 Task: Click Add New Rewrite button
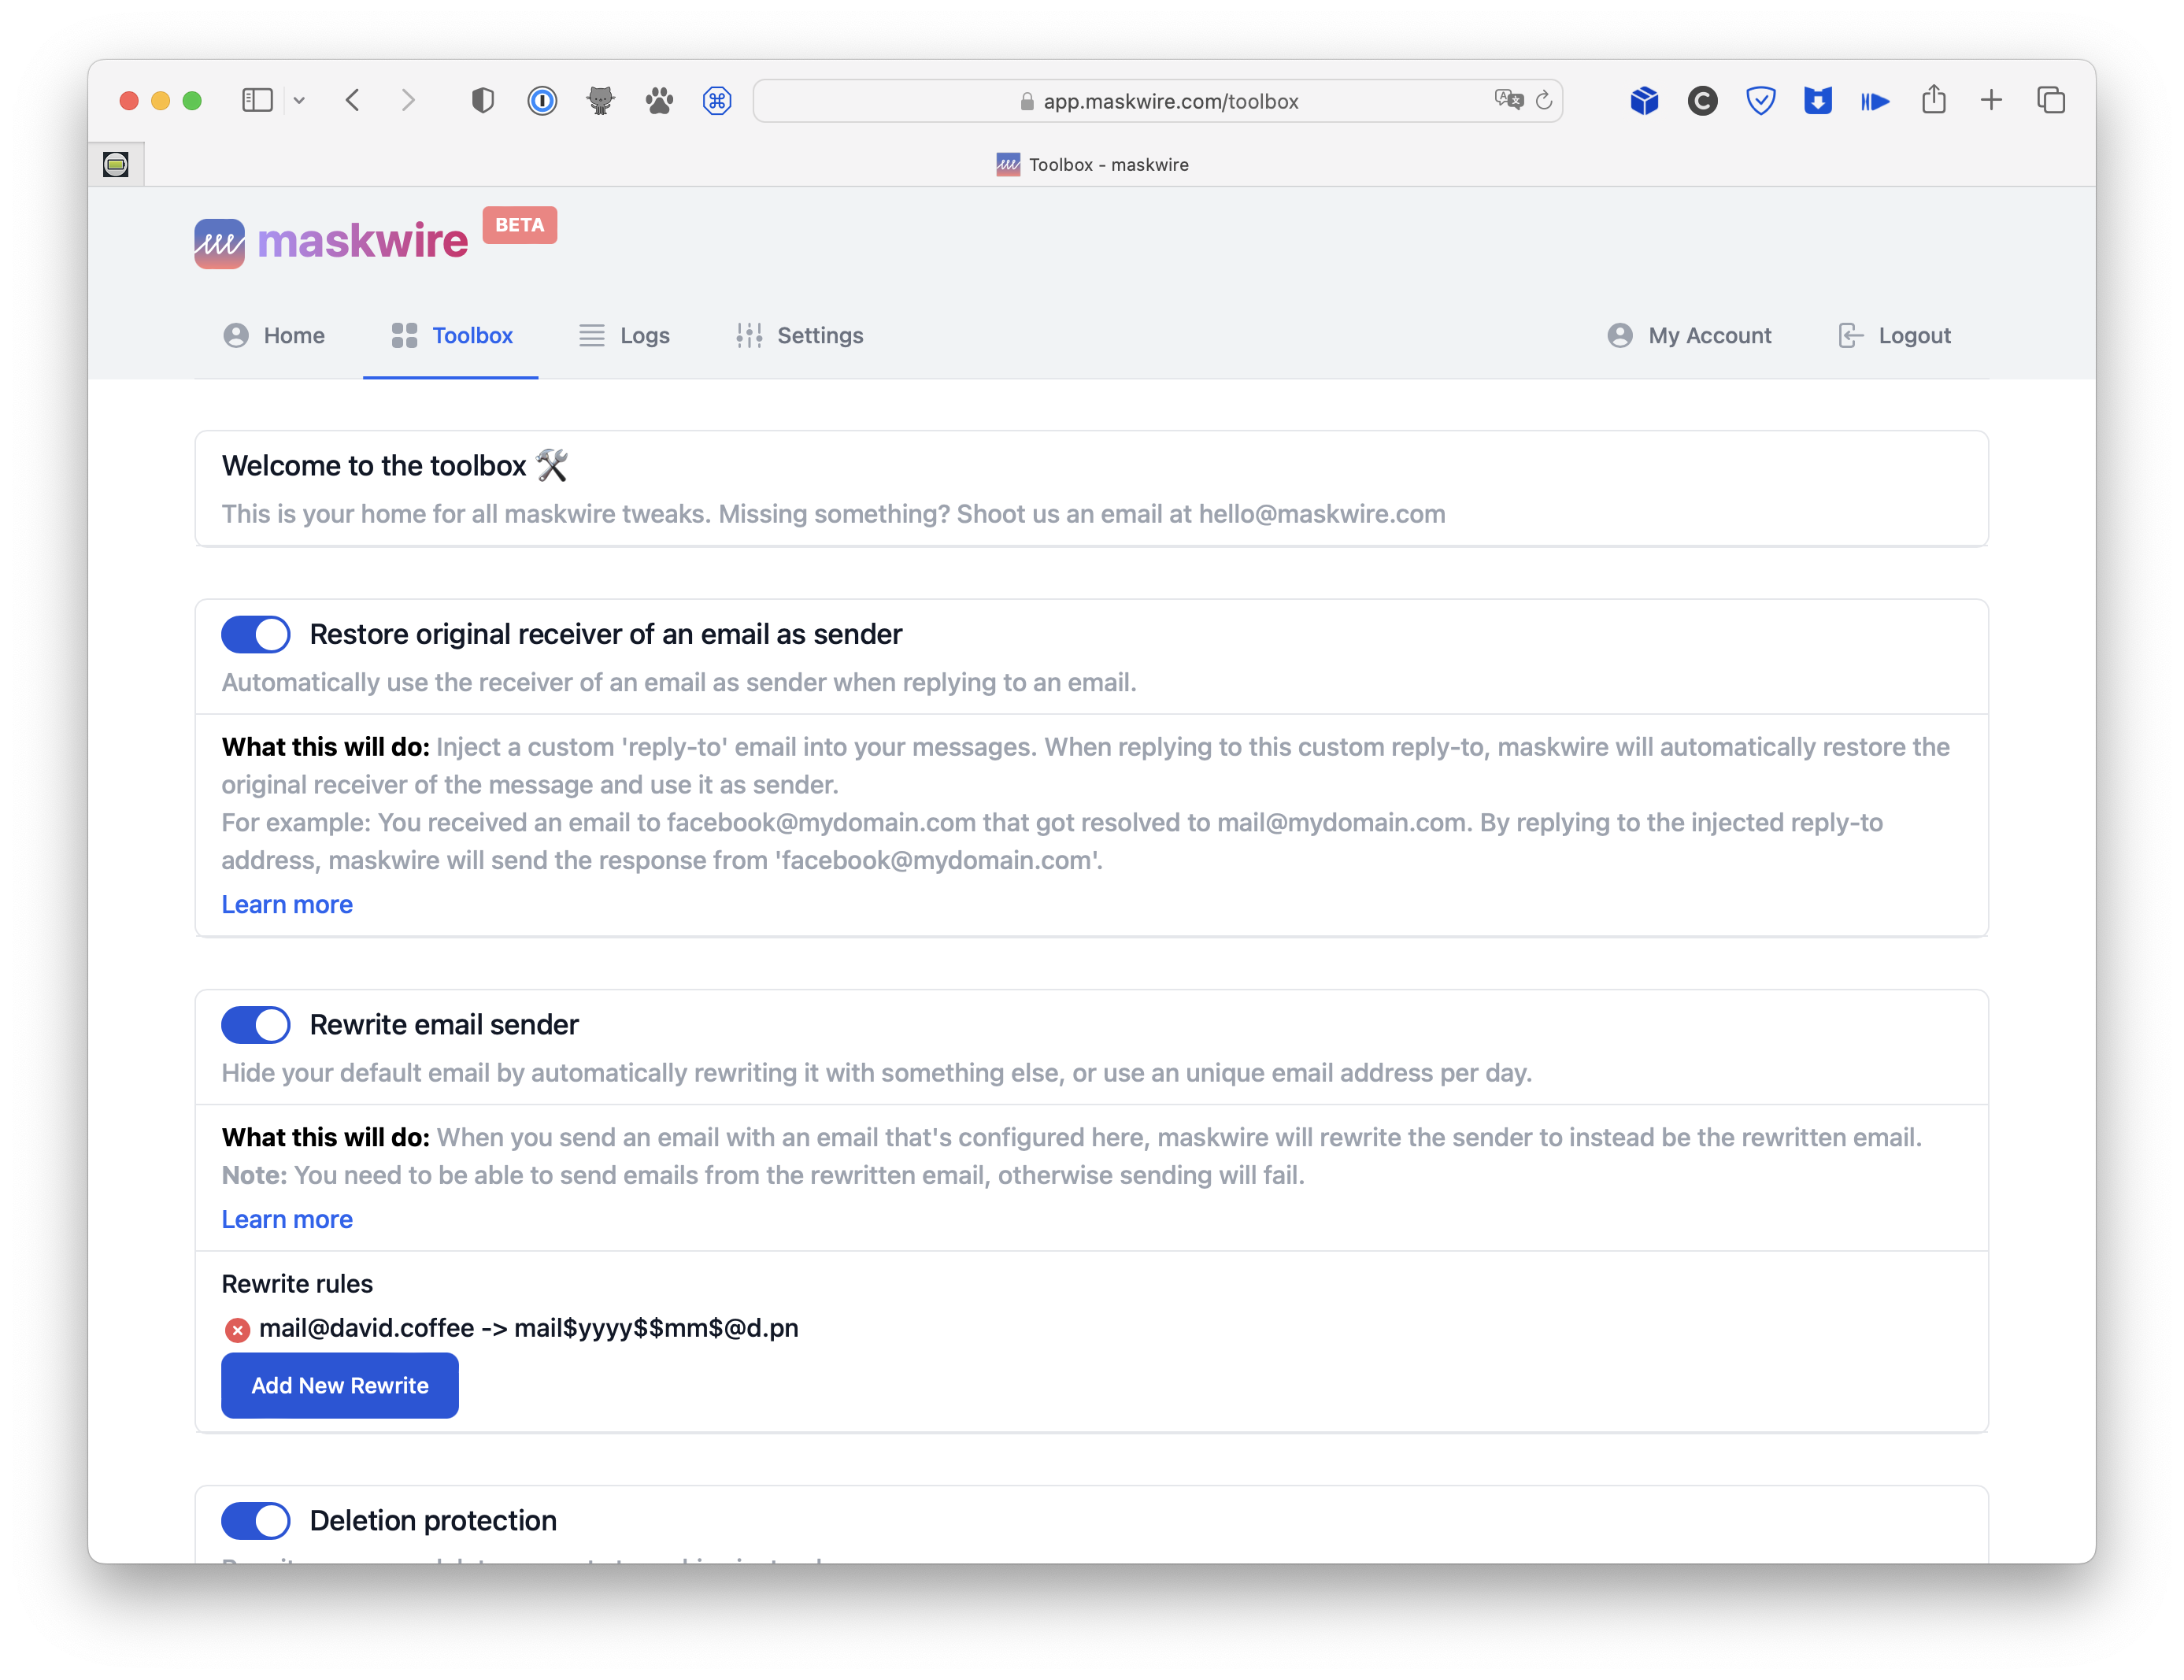tap(340, 1386)
